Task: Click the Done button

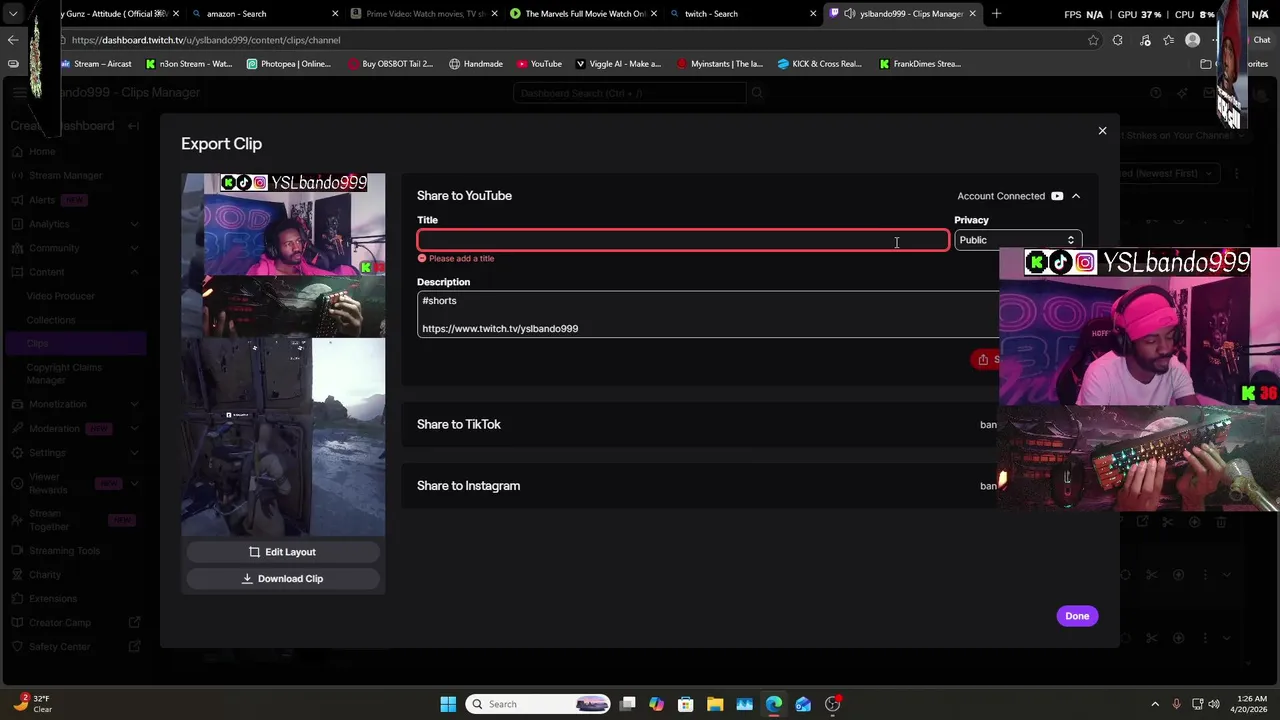Action: tap(1077, 616)
